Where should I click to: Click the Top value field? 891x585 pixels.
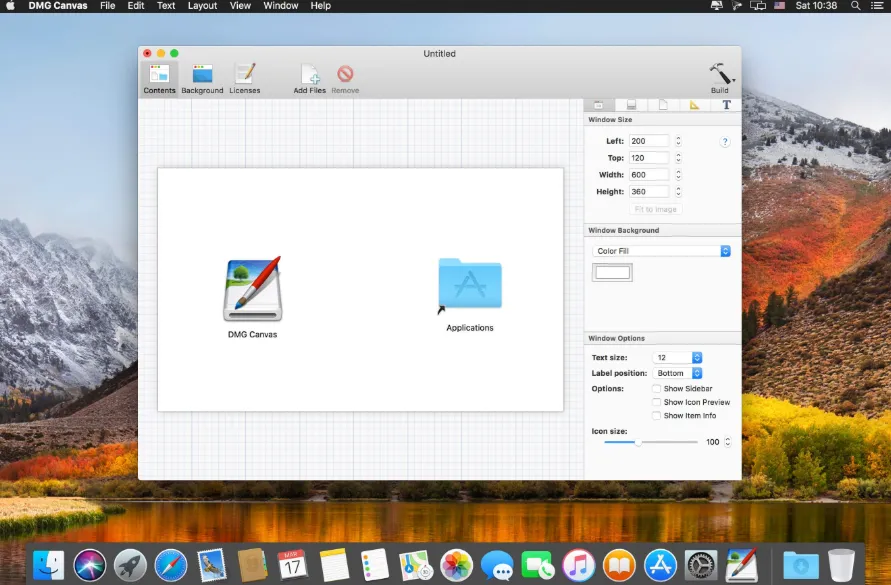pos(649,158)
